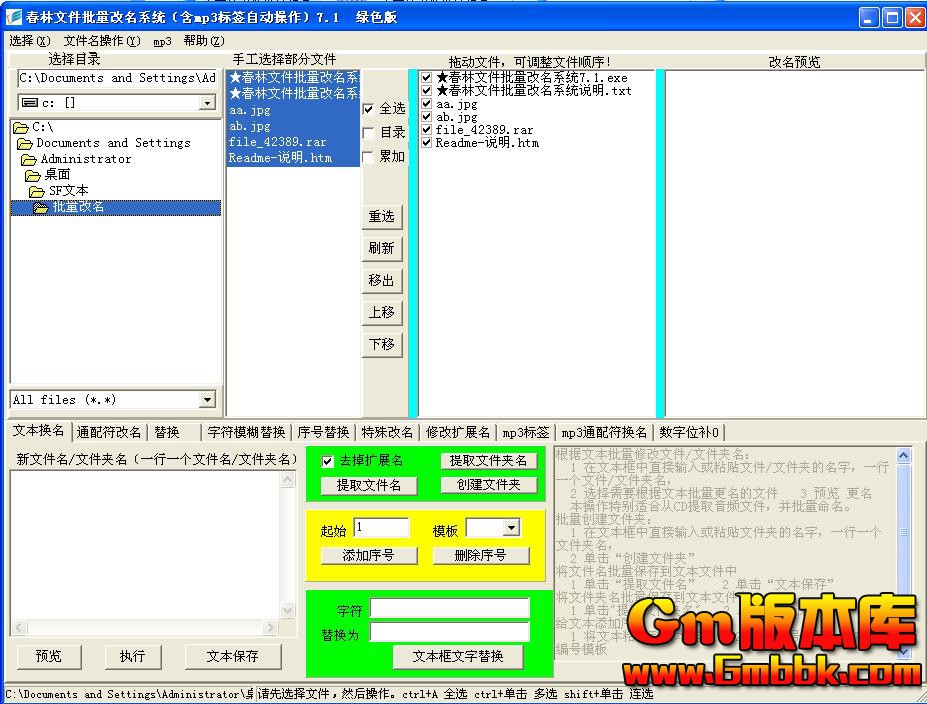The height and width of the screenshot is (704, 927).
Task: Click the drive icon in the c: selector
Action: tap(29, 103)
